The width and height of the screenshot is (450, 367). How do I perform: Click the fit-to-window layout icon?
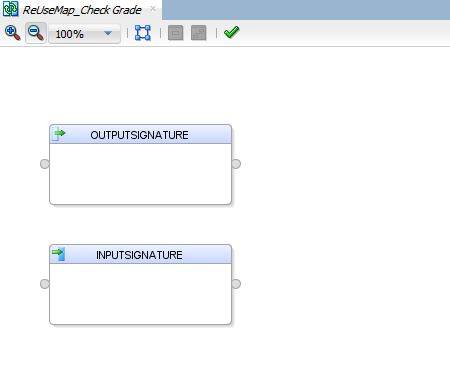[143, 33]
